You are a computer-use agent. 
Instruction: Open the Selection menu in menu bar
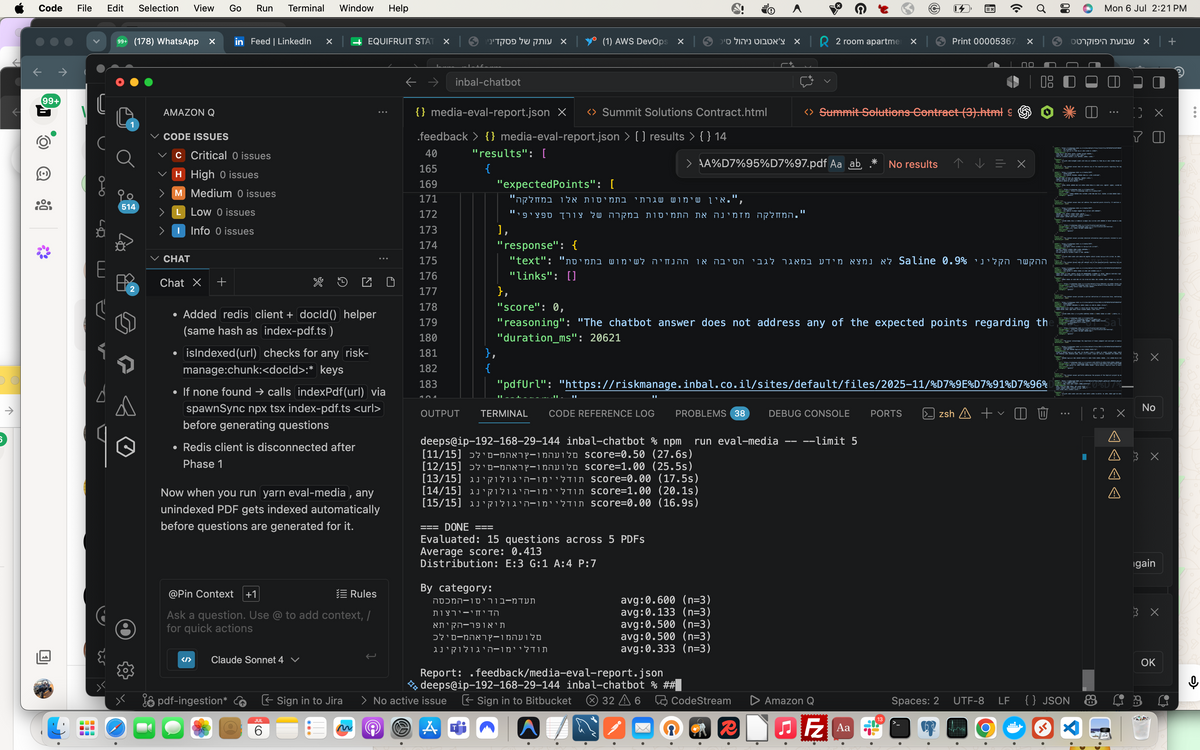[159, 8]
